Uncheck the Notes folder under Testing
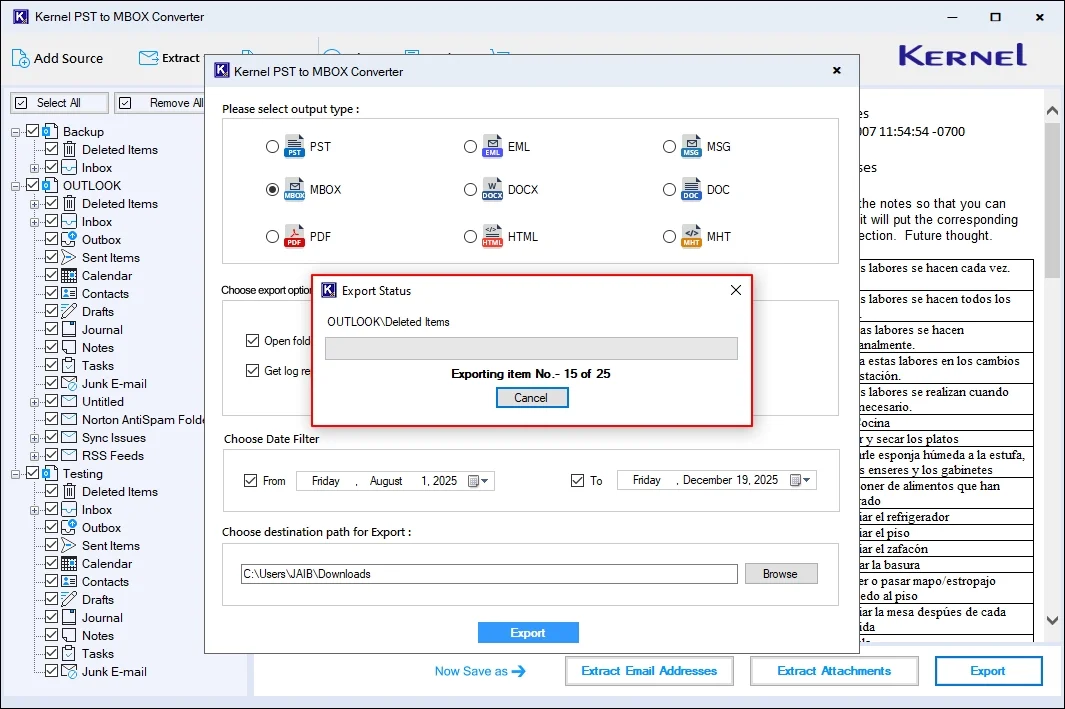This screenshot has height=709, width=1065. (x=53, y=635)
